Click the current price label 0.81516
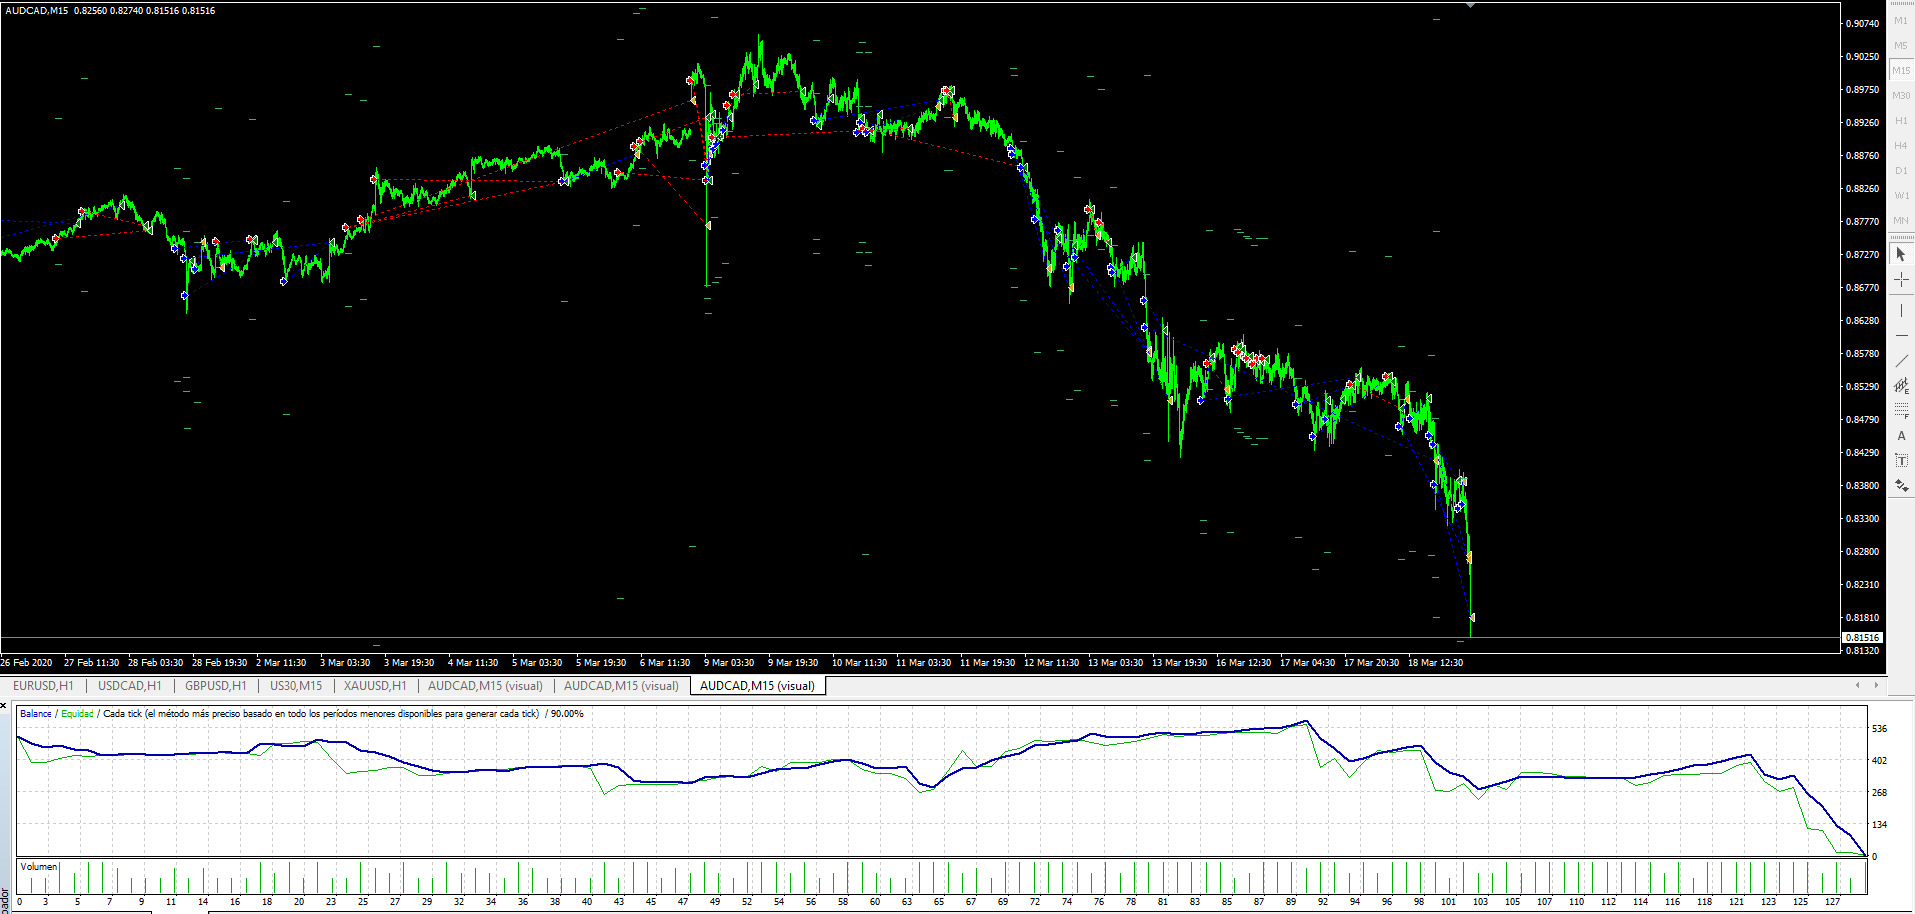This screenshot has width=1915, height=914. 1861,637
